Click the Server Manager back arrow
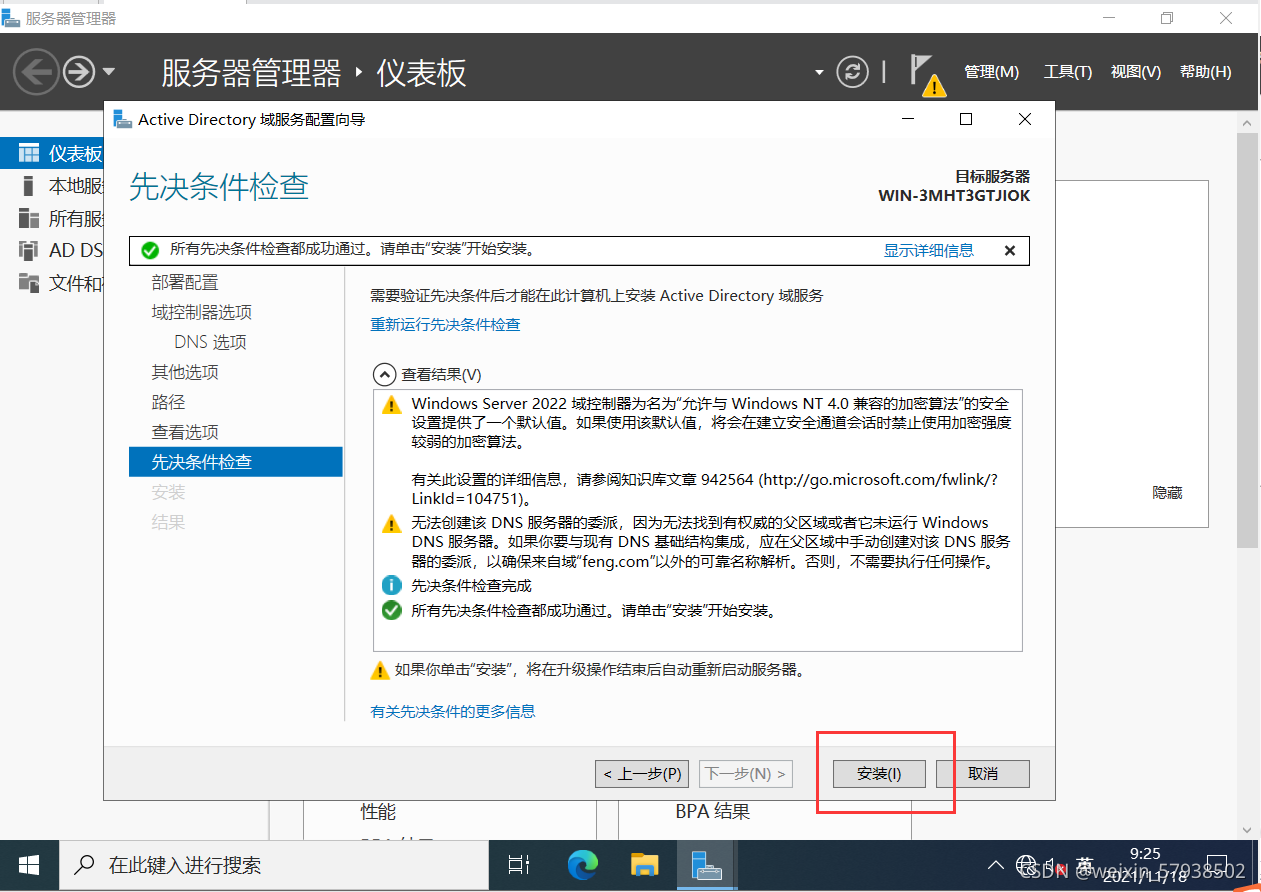 [36, 72]
